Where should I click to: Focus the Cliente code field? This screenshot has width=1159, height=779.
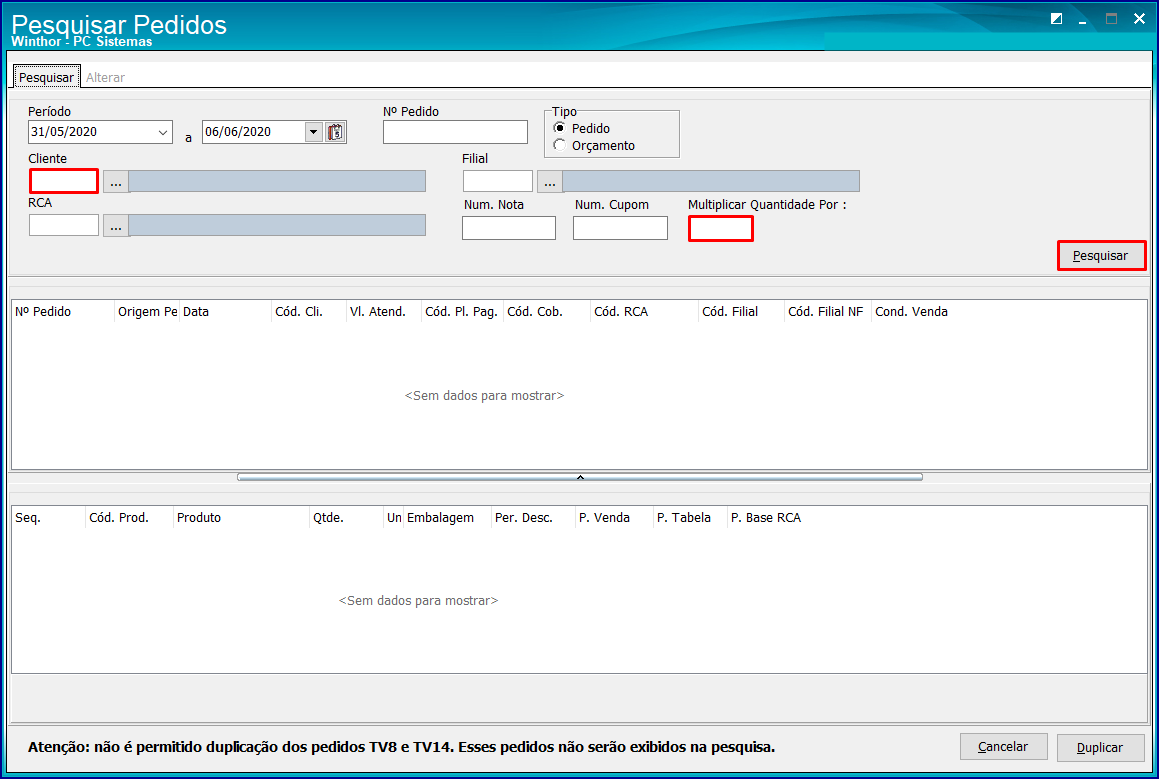pyautogui.click(x=64, y=181)
